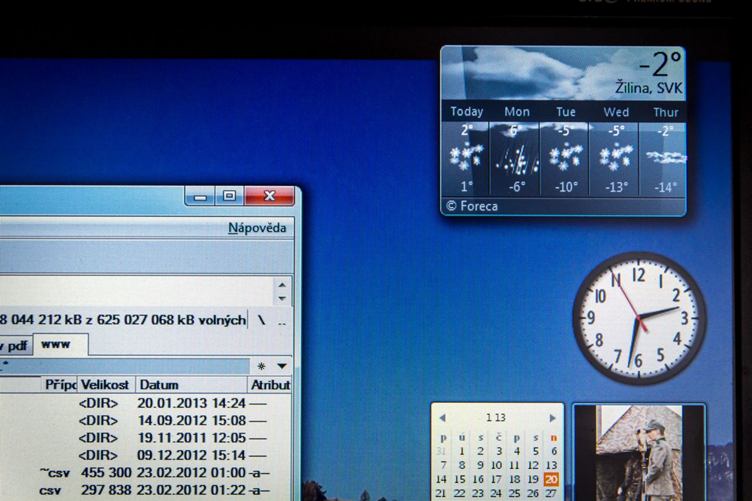Minimize the file manager window
Image resolution: width=752 pixels, height=501 pixels.
point(200,196)
